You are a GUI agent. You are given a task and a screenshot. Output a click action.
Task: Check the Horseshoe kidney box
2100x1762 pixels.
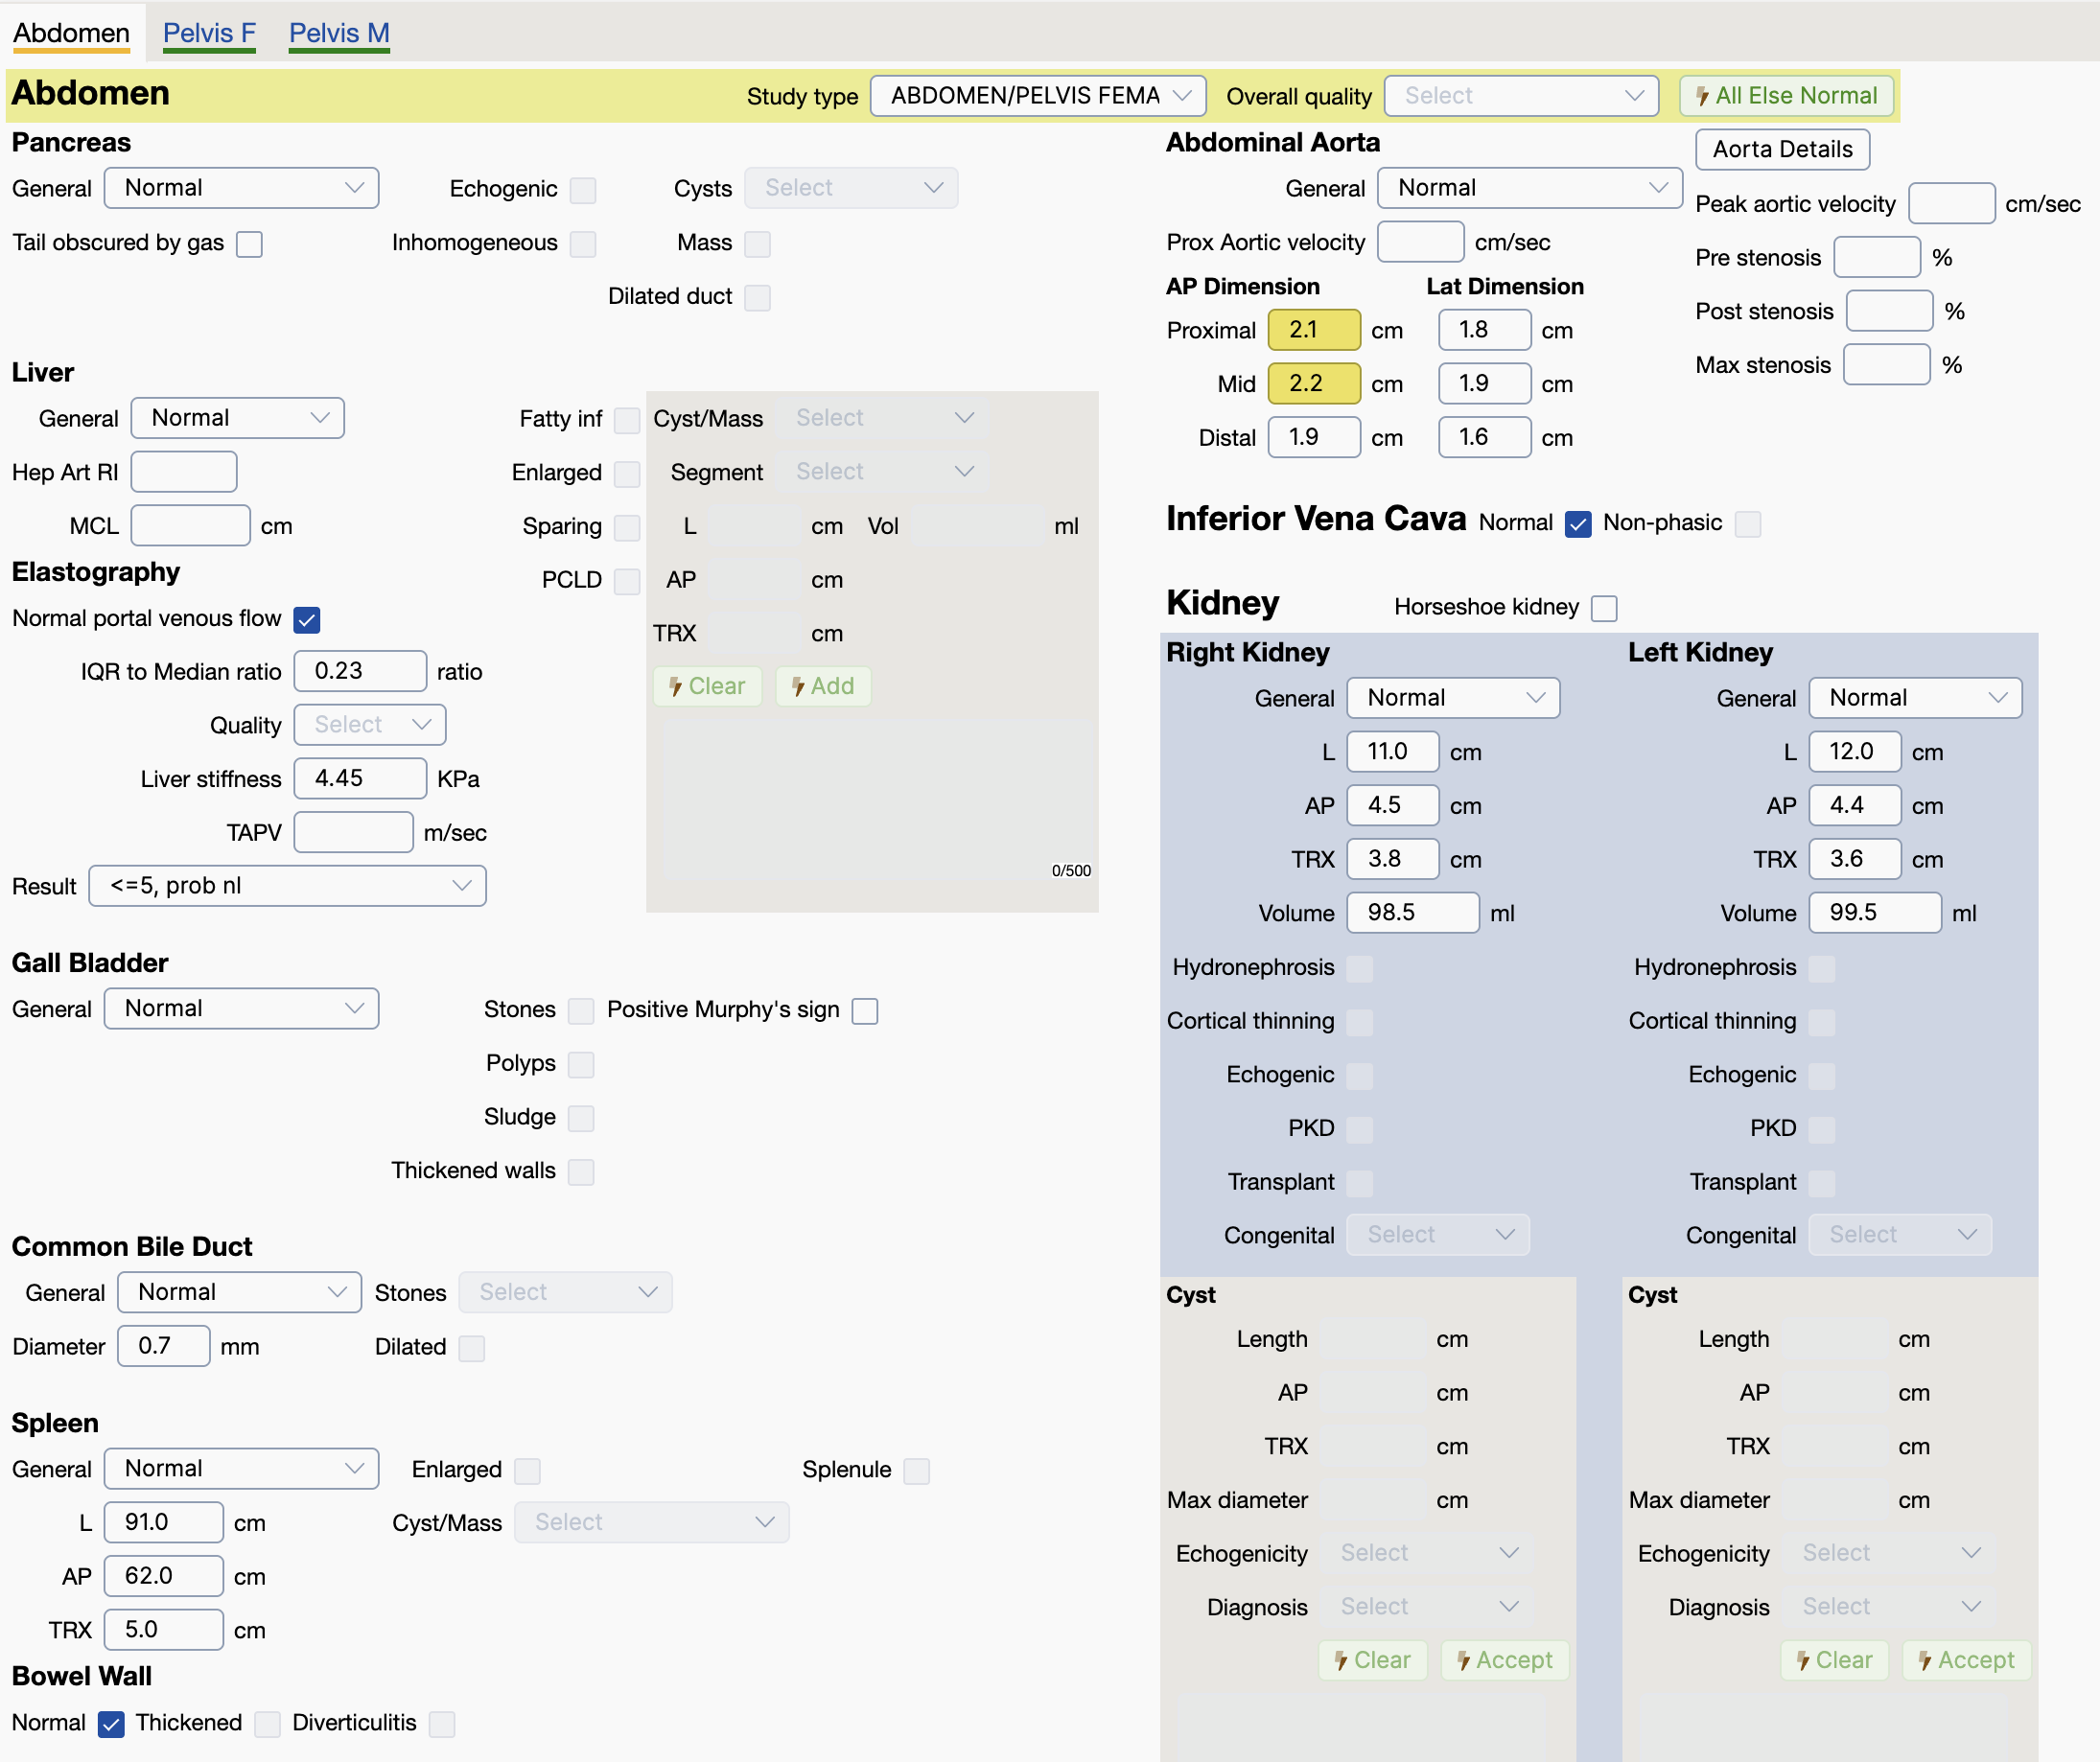coord(1604,608)
